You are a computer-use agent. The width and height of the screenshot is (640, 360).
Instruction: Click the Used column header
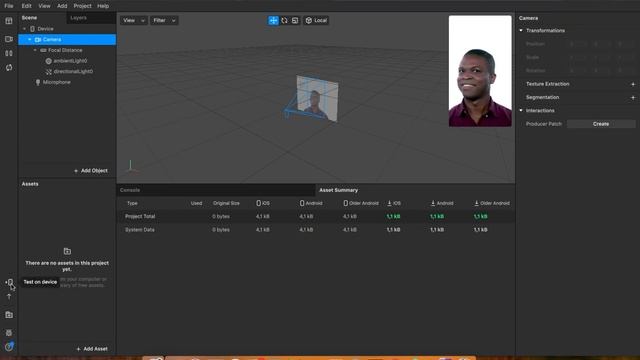click(196, 203)
